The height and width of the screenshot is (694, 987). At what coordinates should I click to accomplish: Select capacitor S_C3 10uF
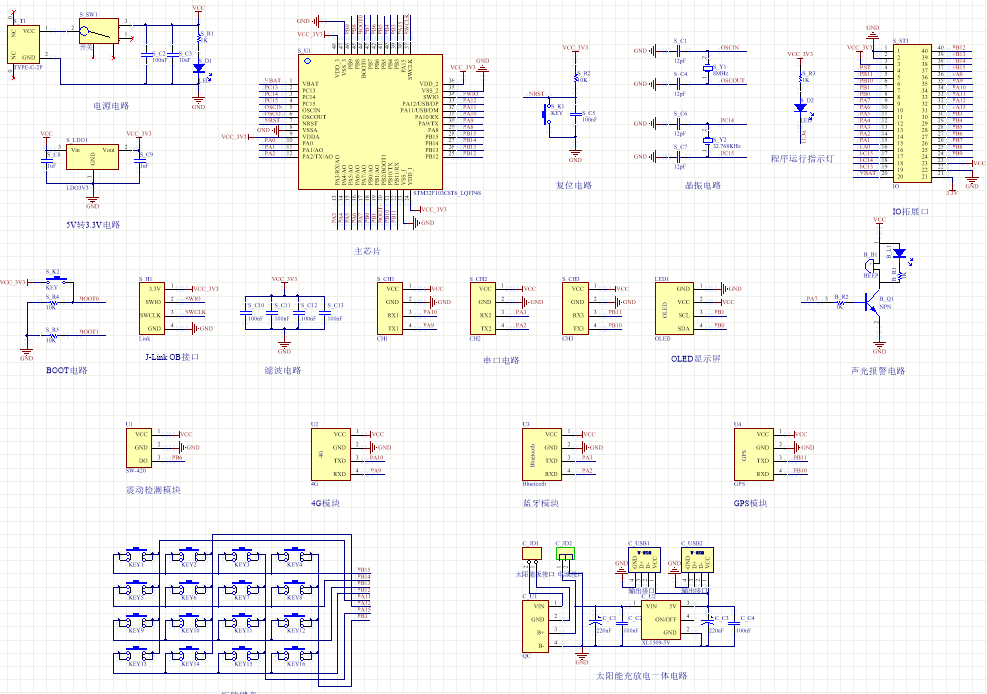[172, 55]
